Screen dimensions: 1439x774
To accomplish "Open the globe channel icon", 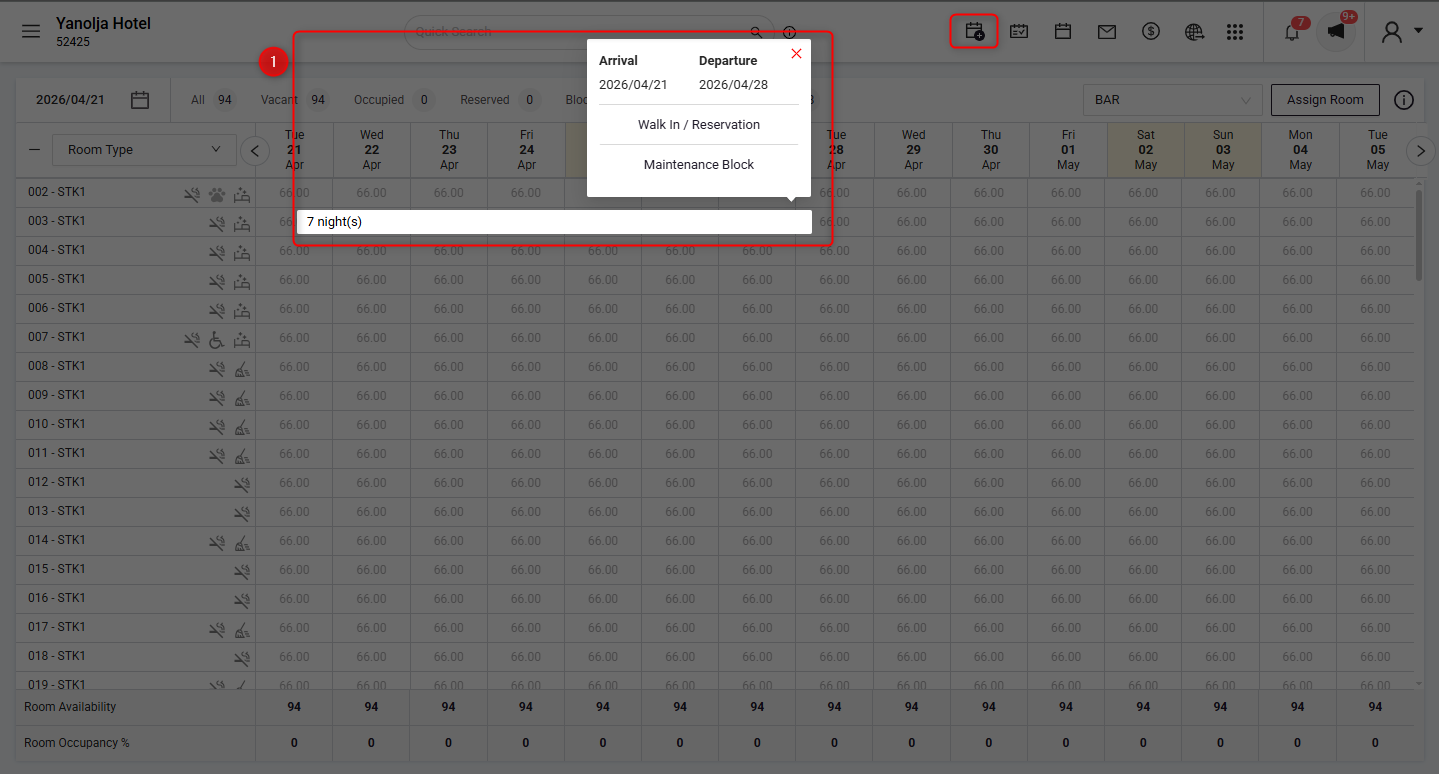I will click(x=1194, y=32).
